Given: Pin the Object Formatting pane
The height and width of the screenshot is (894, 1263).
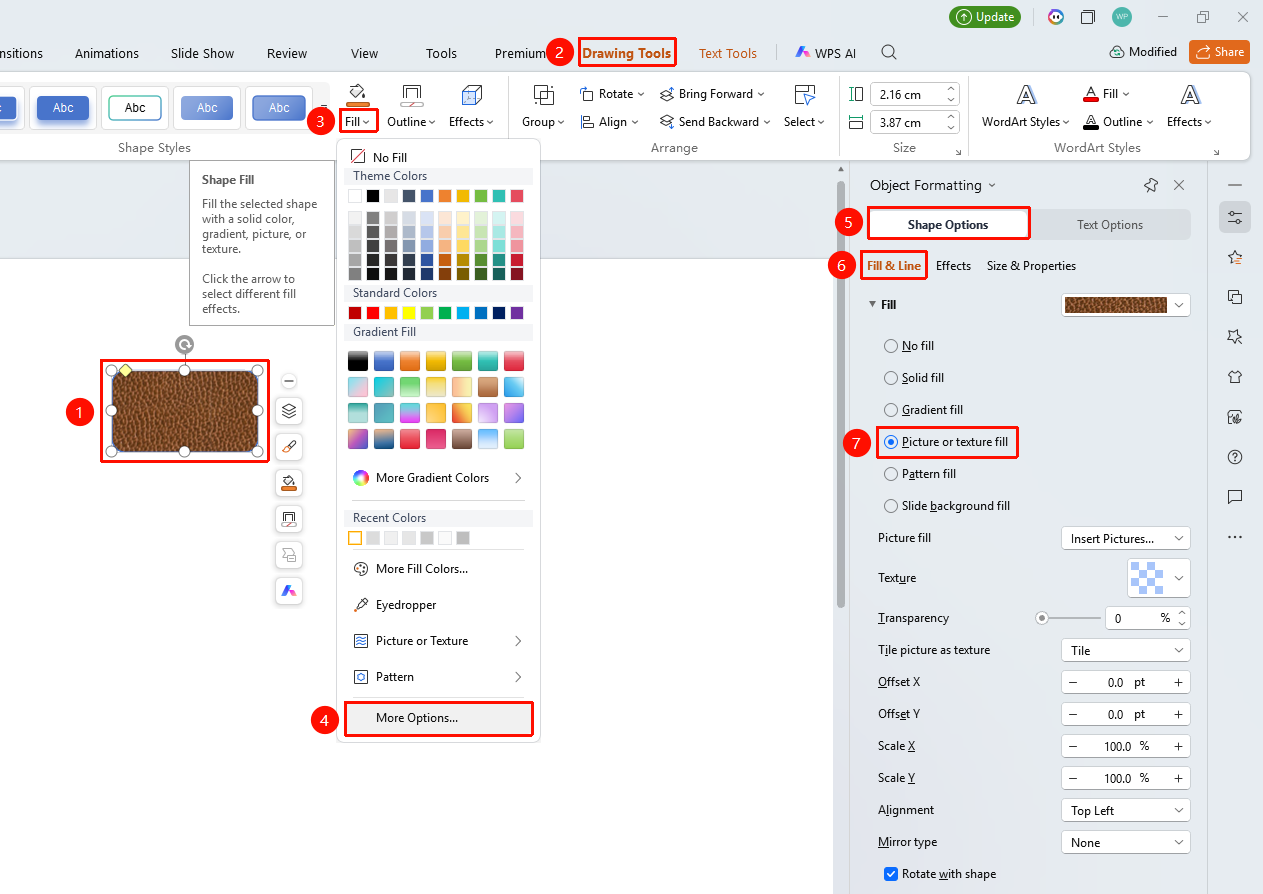Looking at the screenshot, I should (1151, 185).
